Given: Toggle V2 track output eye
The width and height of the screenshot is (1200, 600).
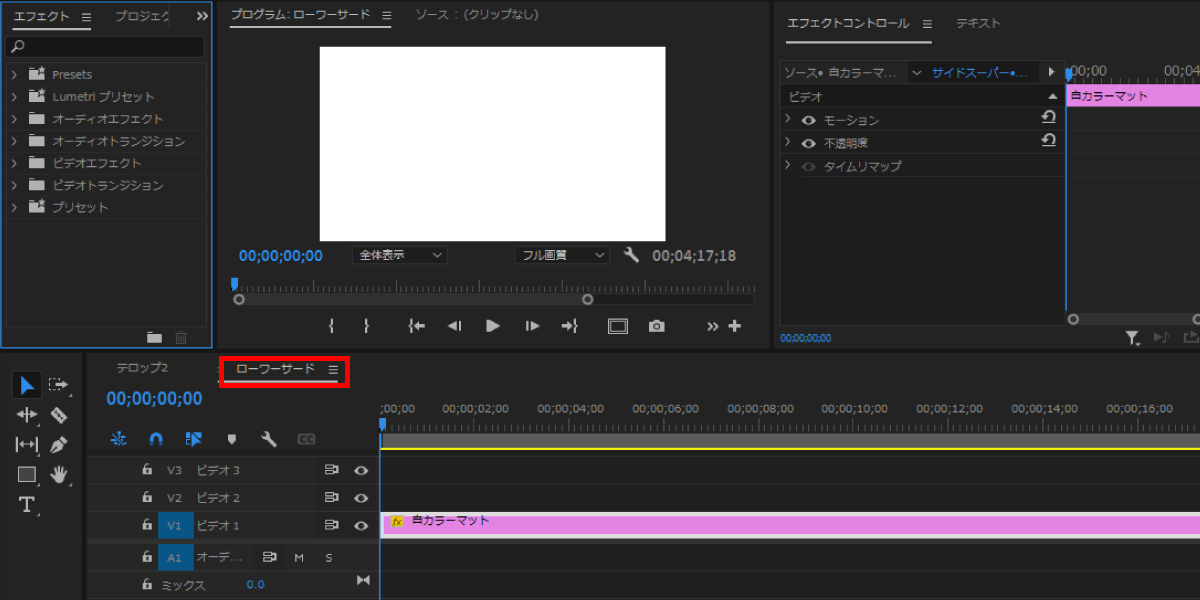Looking at the screenshot, I should [x=361, y=497].
